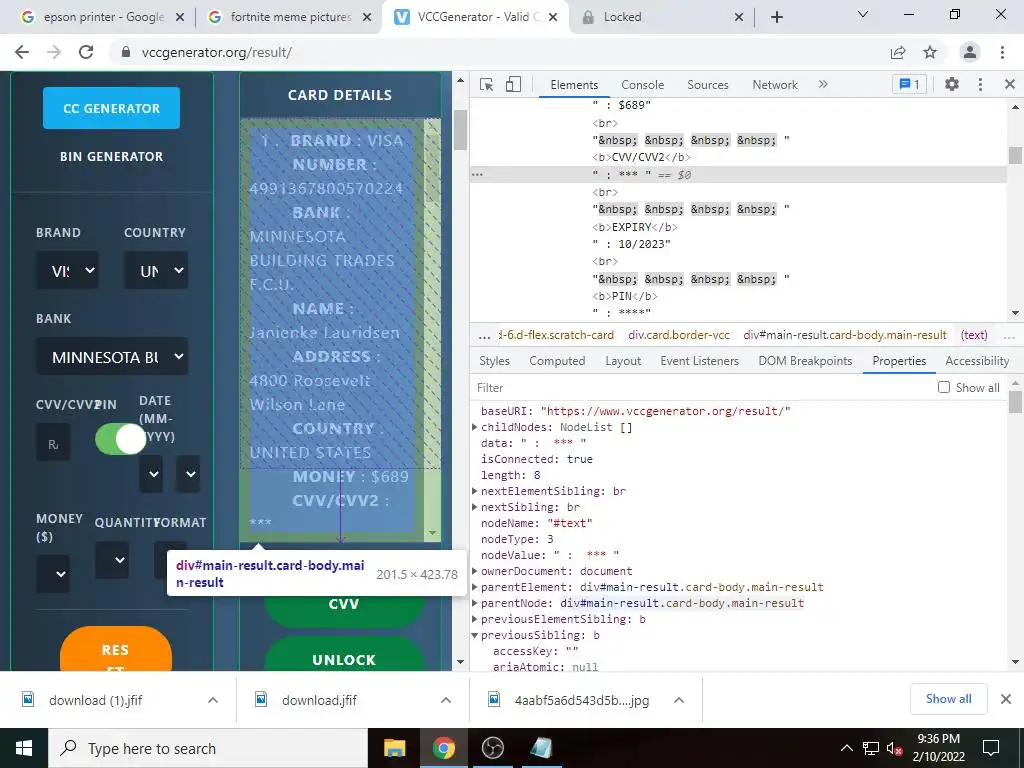
Task: Click the Windows search box
Action: pyautogui.click(x=208, y=748)
